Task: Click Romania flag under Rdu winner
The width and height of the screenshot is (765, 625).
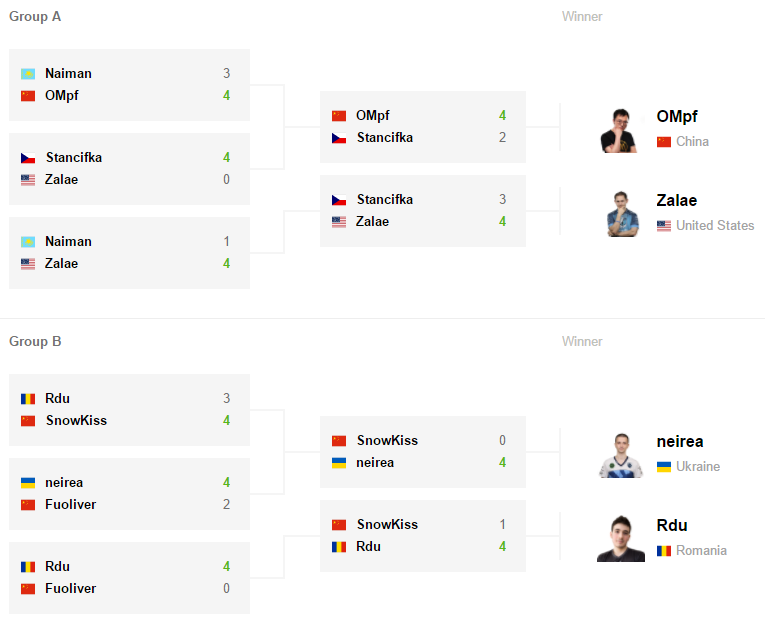Action: 664,551
